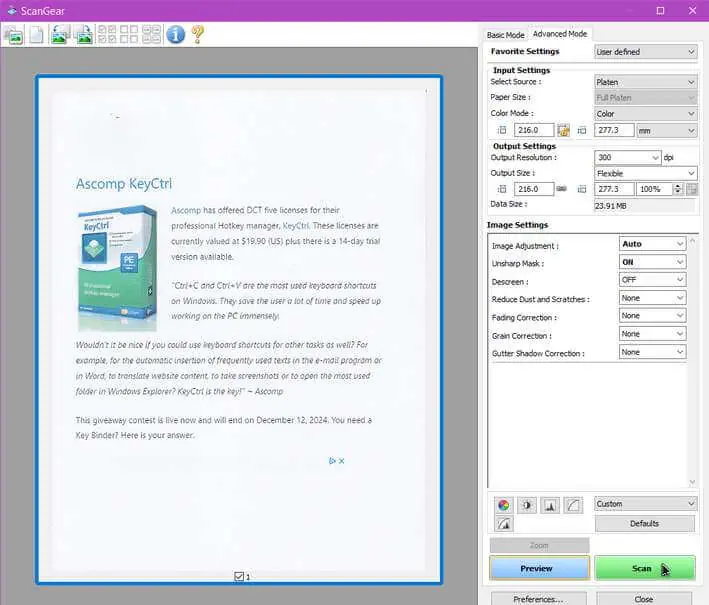Screen dimensions: 709x605
Task: Click the uncheck all frames icon
Action: 129,34
